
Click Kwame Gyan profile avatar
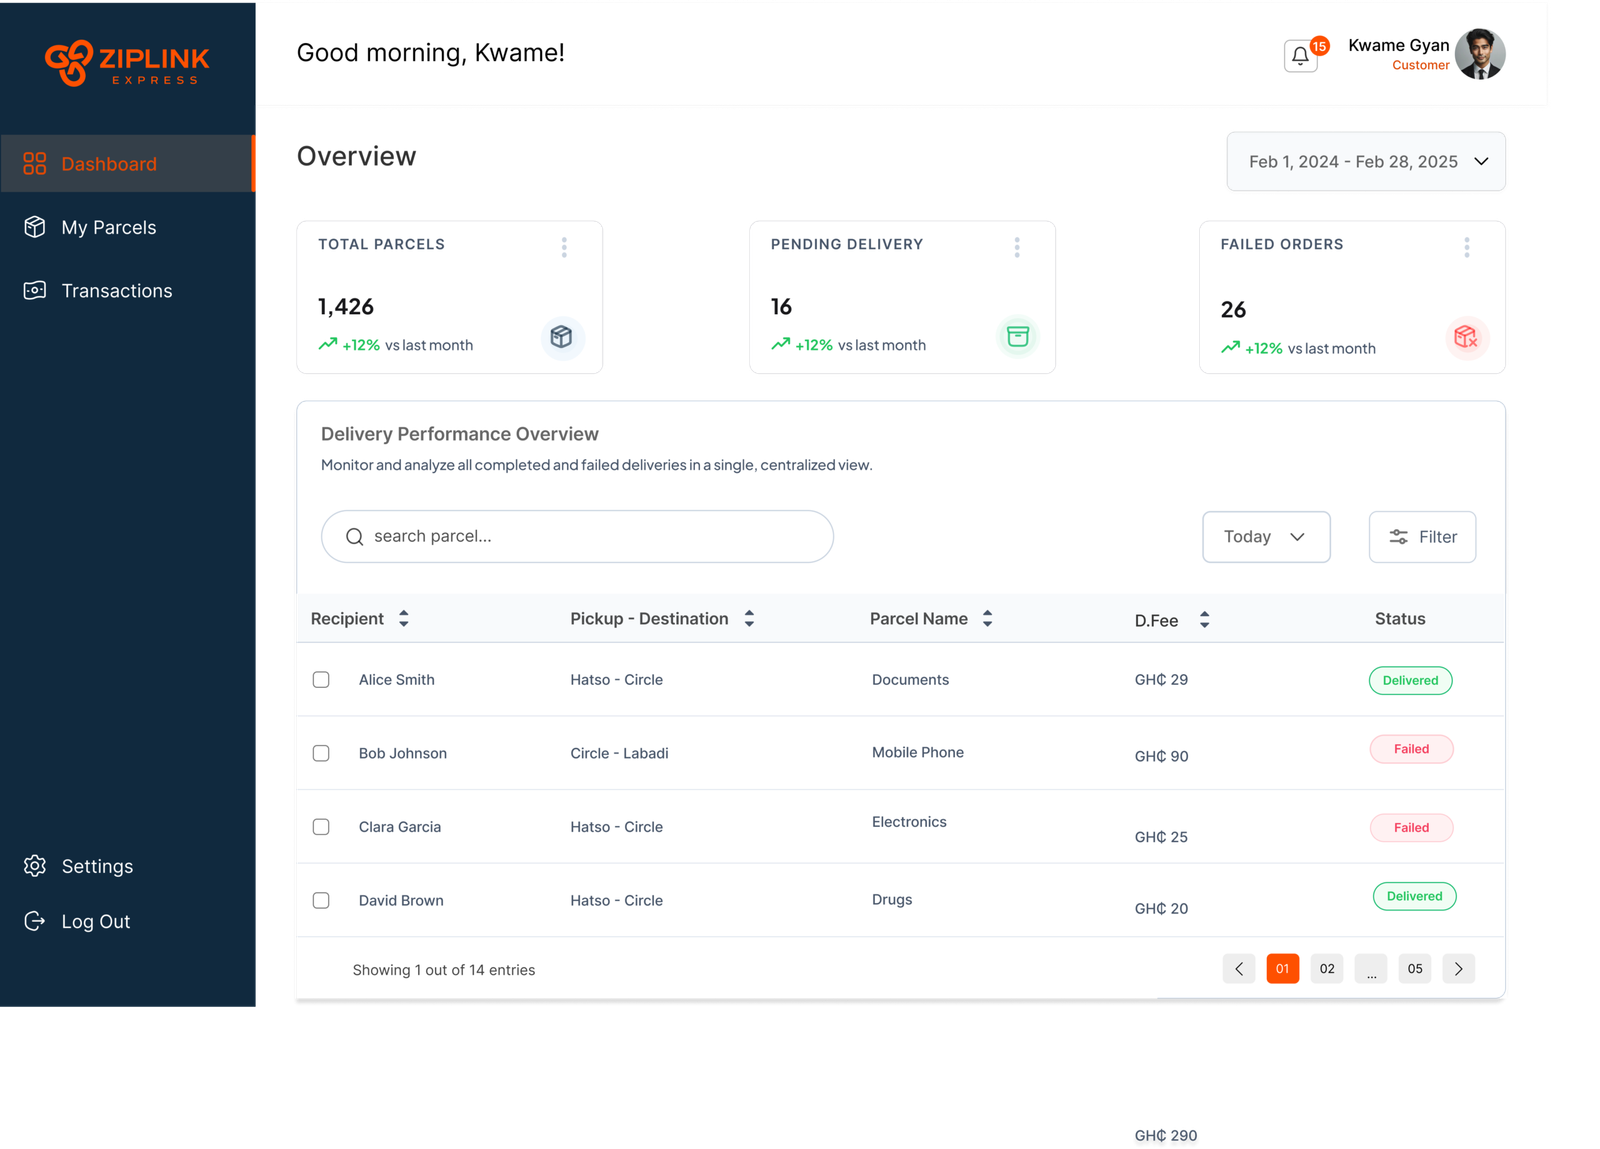pos(1480,54)
